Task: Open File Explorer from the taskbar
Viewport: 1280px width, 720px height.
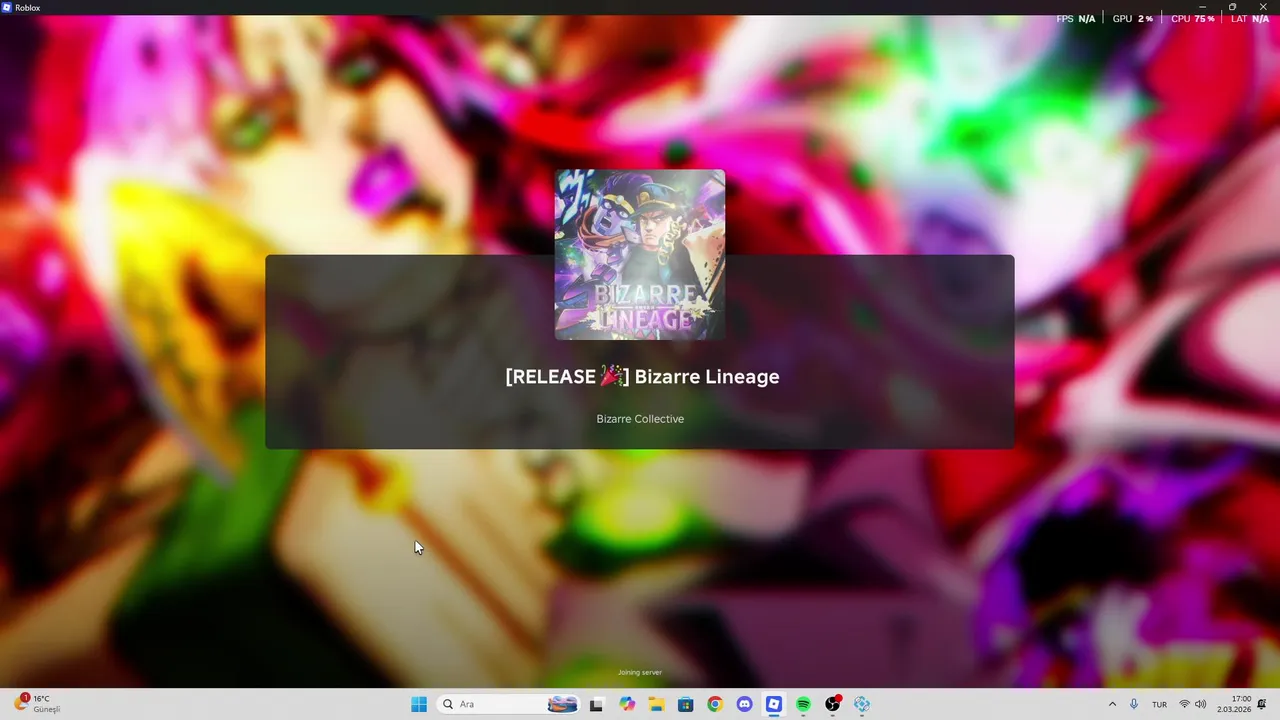Action: pos(656,704)
